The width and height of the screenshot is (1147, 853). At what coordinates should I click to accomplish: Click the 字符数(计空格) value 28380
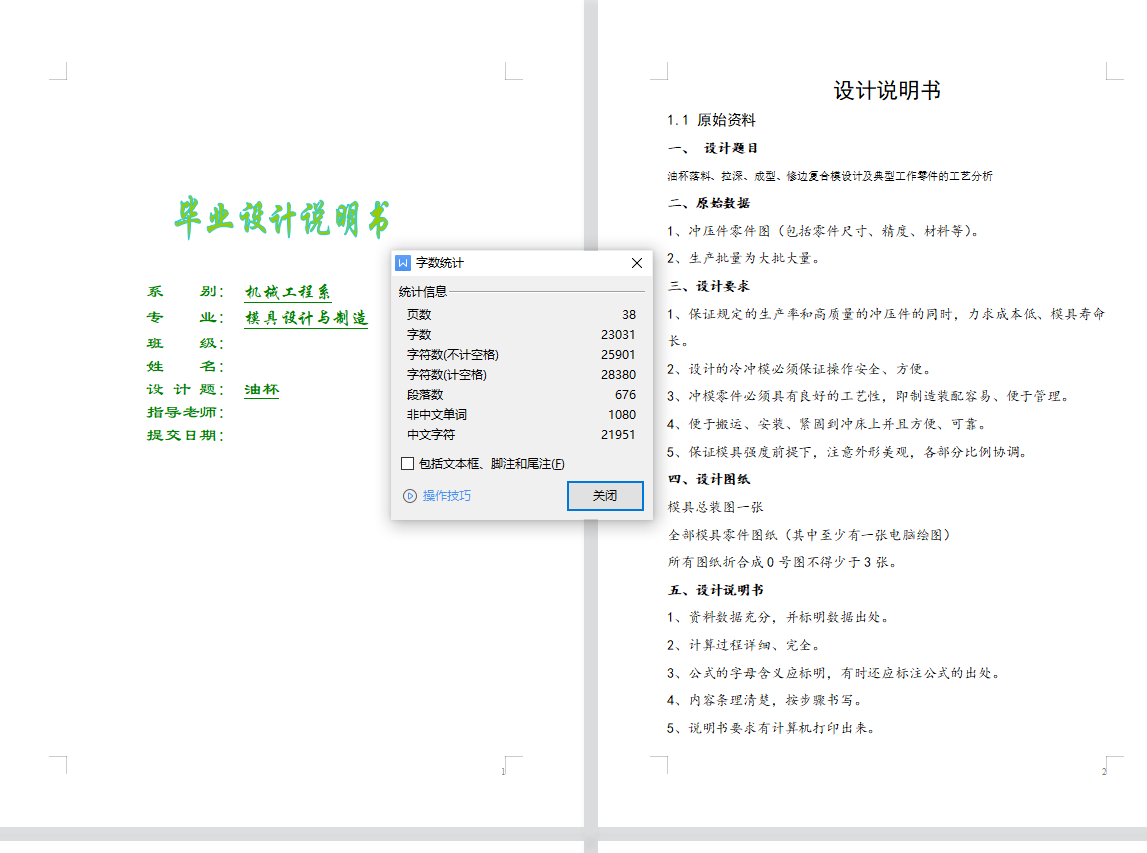click(617, 375)
